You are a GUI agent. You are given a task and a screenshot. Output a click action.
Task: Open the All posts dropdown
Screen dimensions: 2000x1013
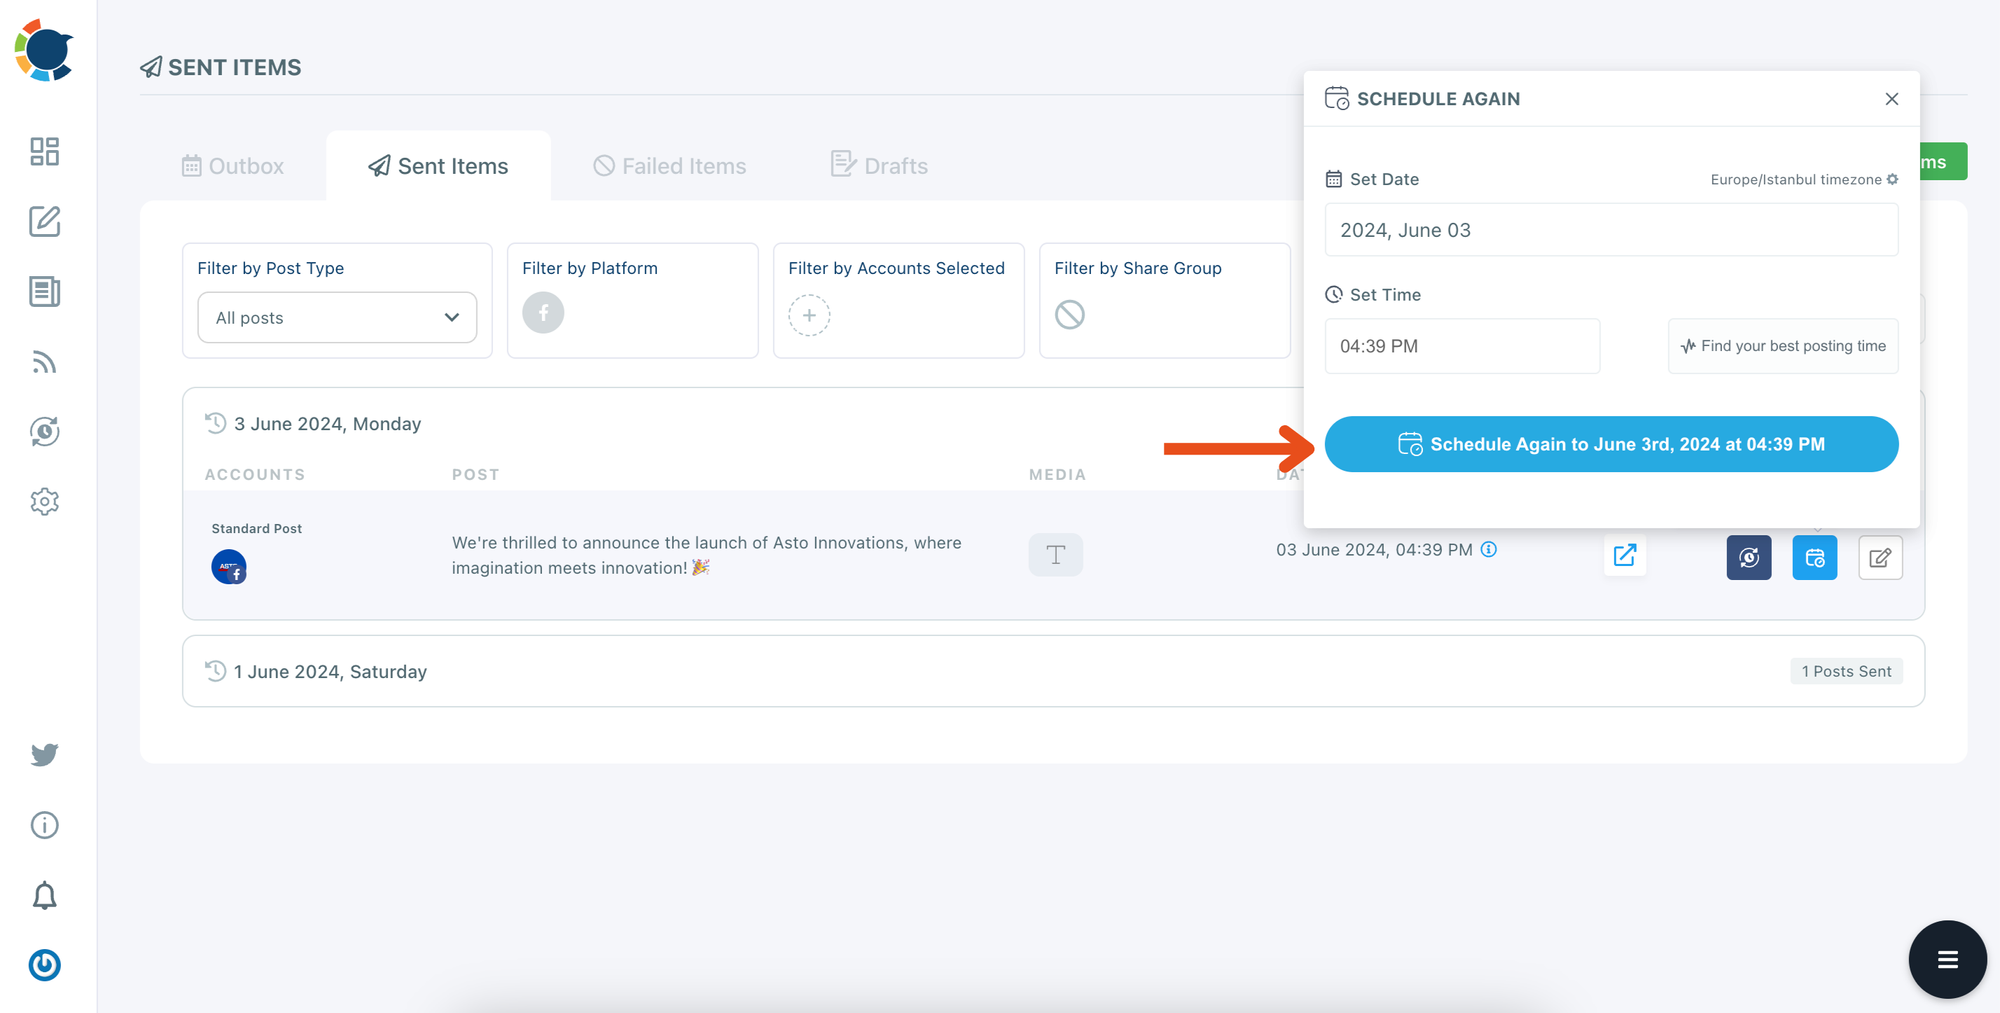pyautogui.click(x=337, y=318)
